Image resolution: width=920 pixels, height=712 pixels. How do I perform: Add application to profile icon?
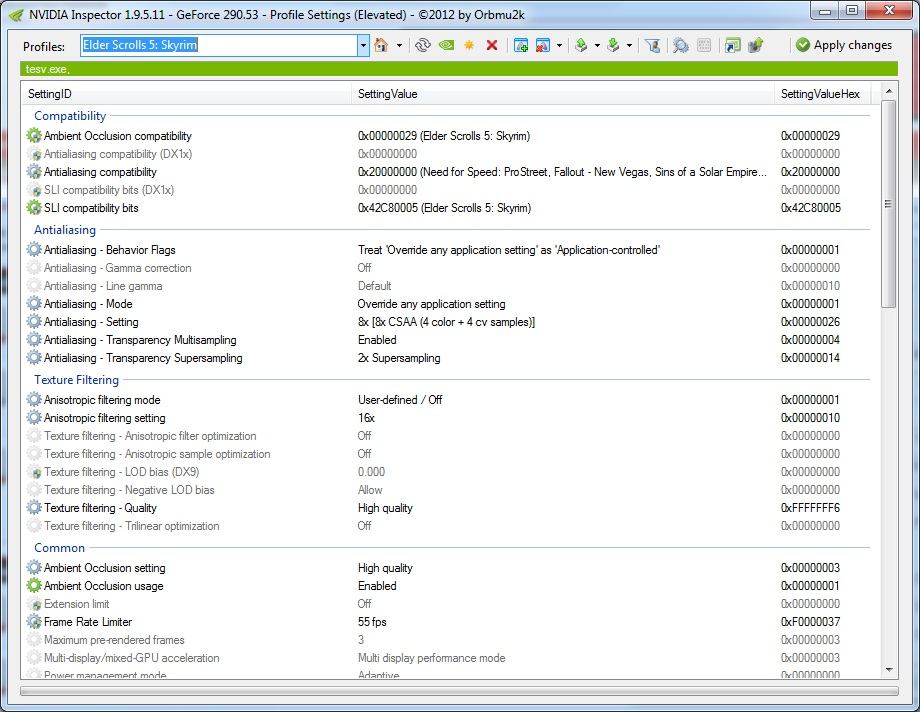pyautogui.click(x=520, y=45)
